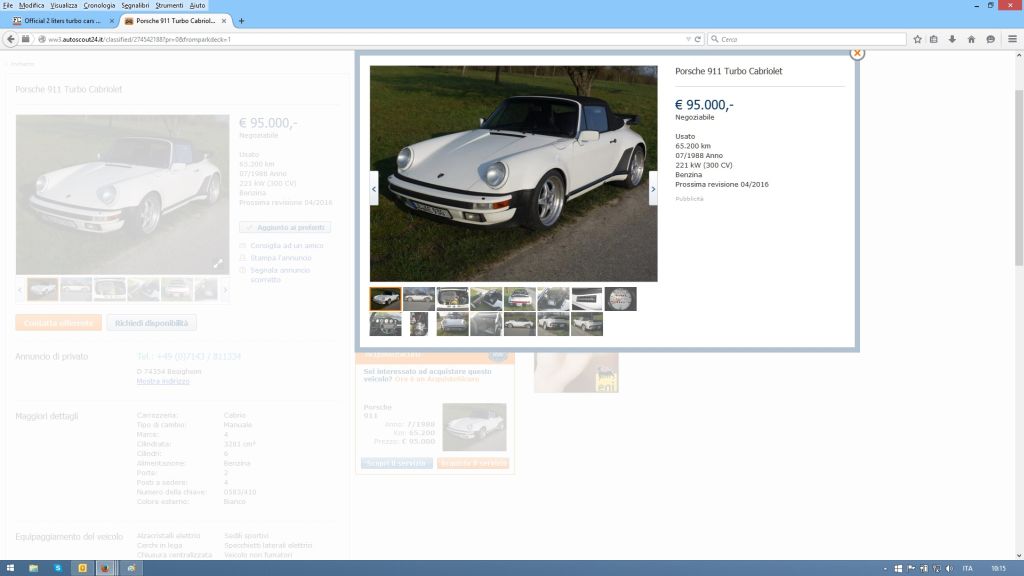Select the sixth thumbnail in the bottom row
The height and width of the screenshot is (576, 1024).
coord(553,324)
